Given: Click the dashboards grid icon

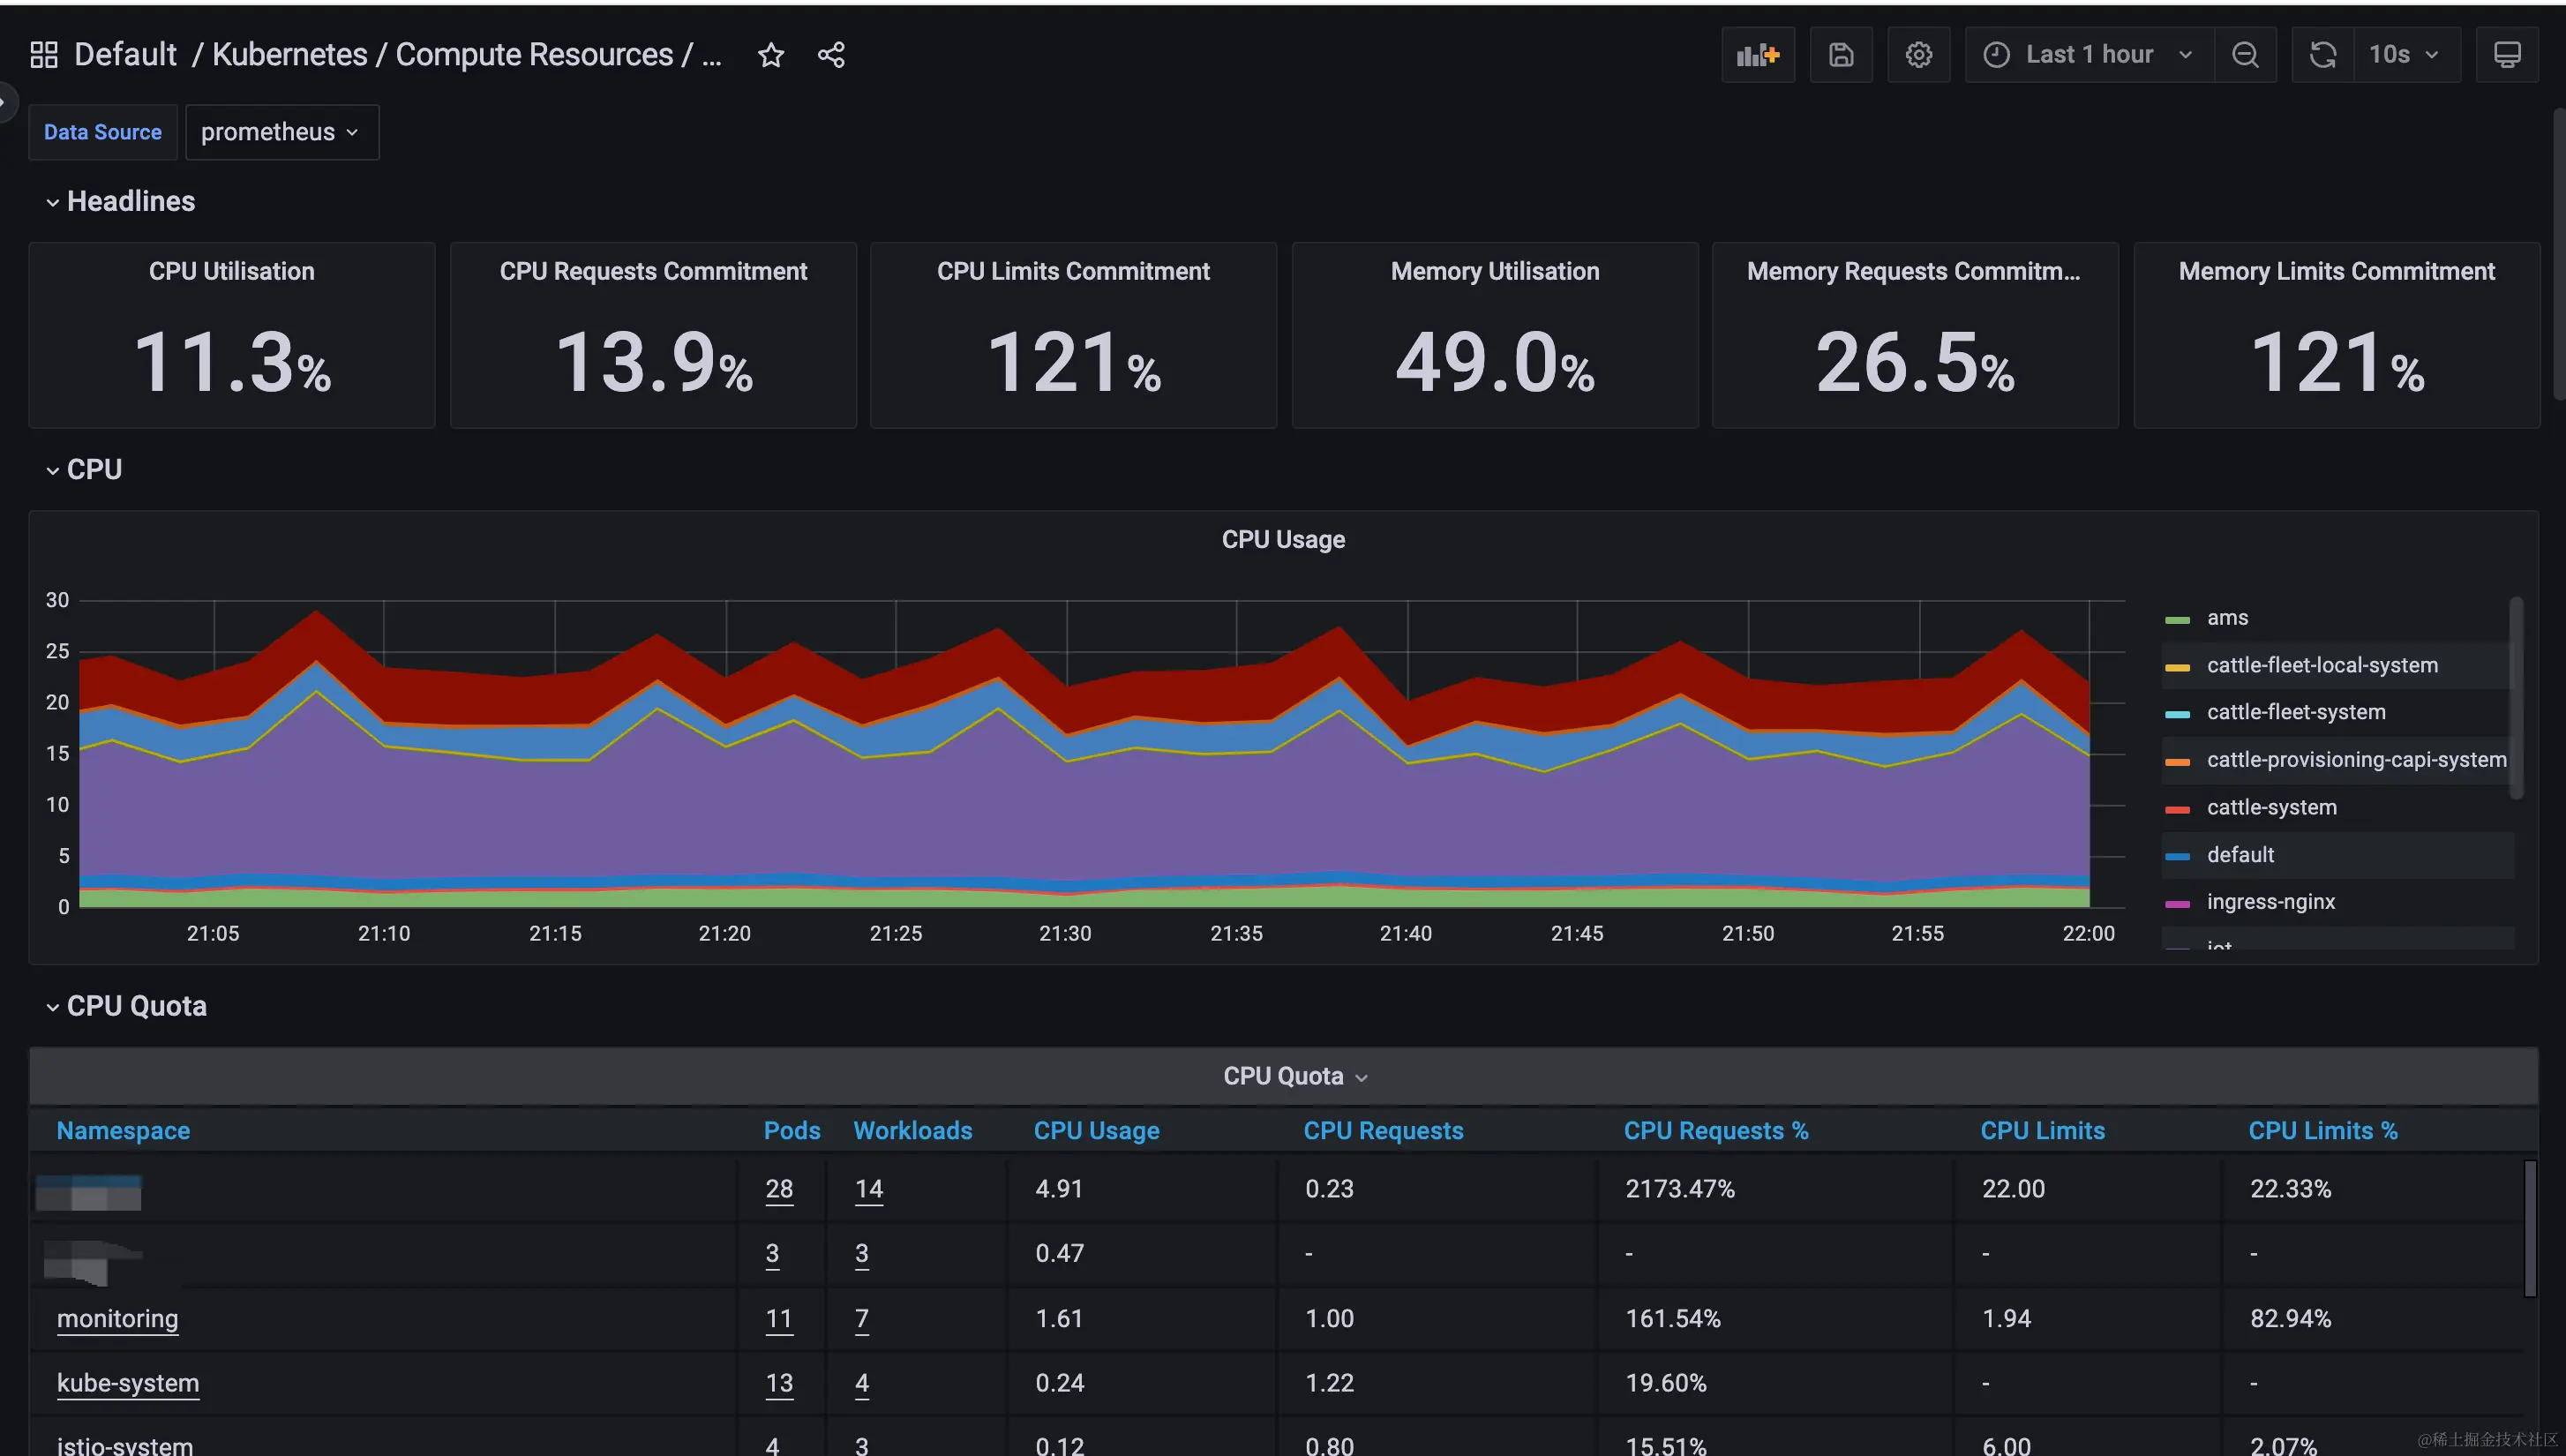Looking at the screenshot, I should click(x=44, y=55).
